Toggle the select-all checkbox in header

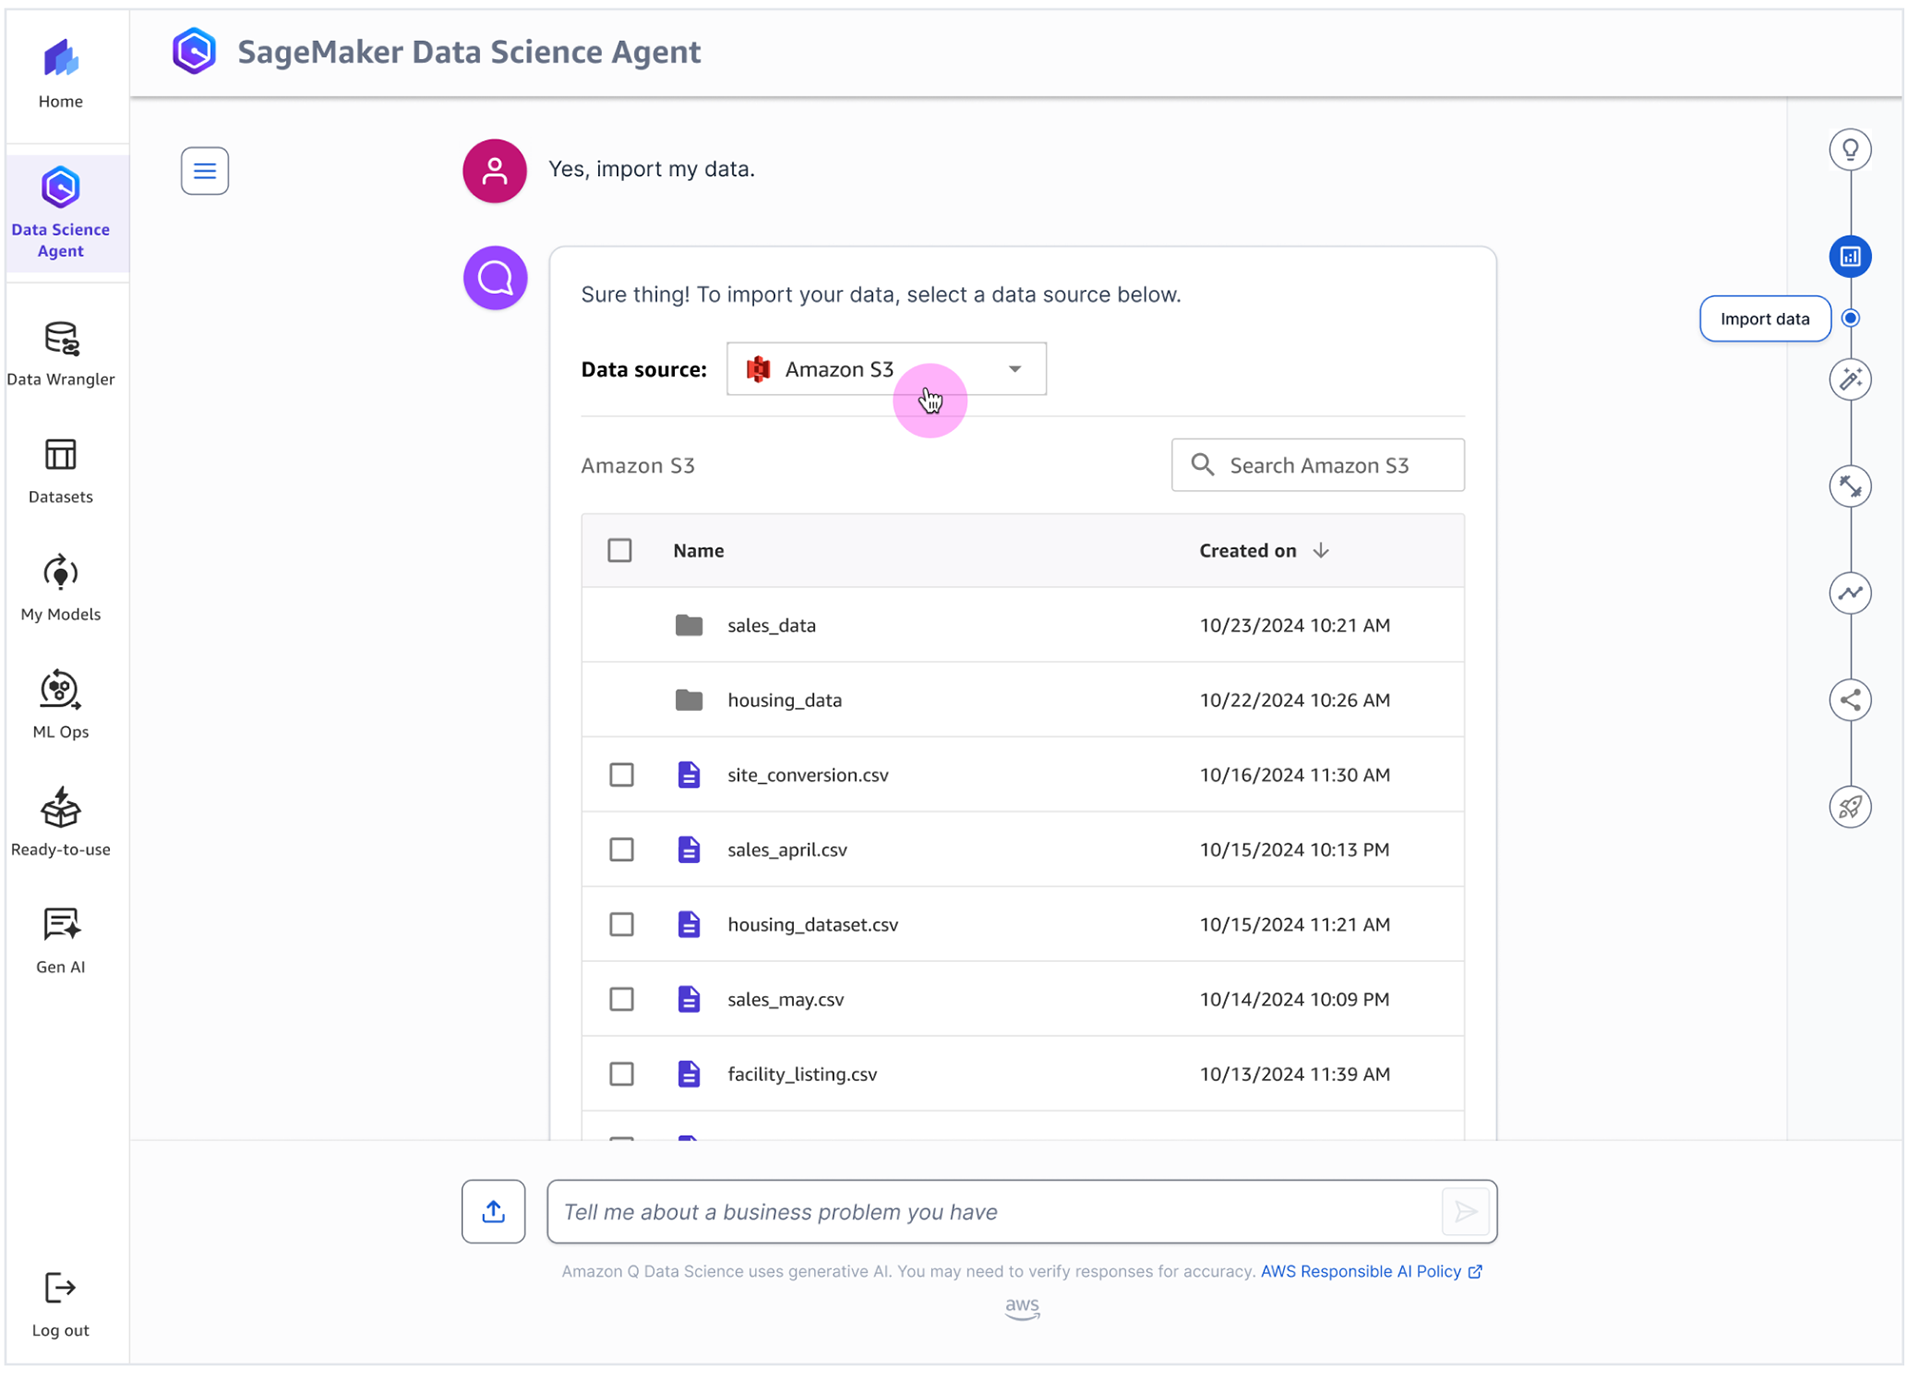(620, 551)
